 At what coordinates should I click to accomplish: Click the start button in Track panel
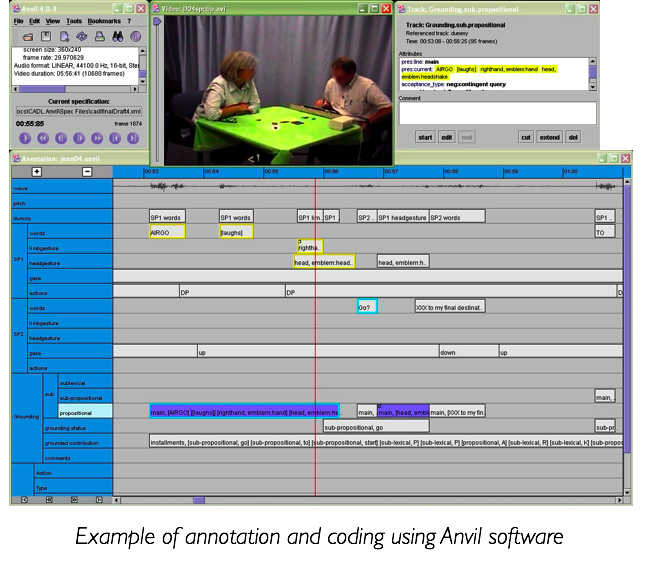(x=425, y=137)
